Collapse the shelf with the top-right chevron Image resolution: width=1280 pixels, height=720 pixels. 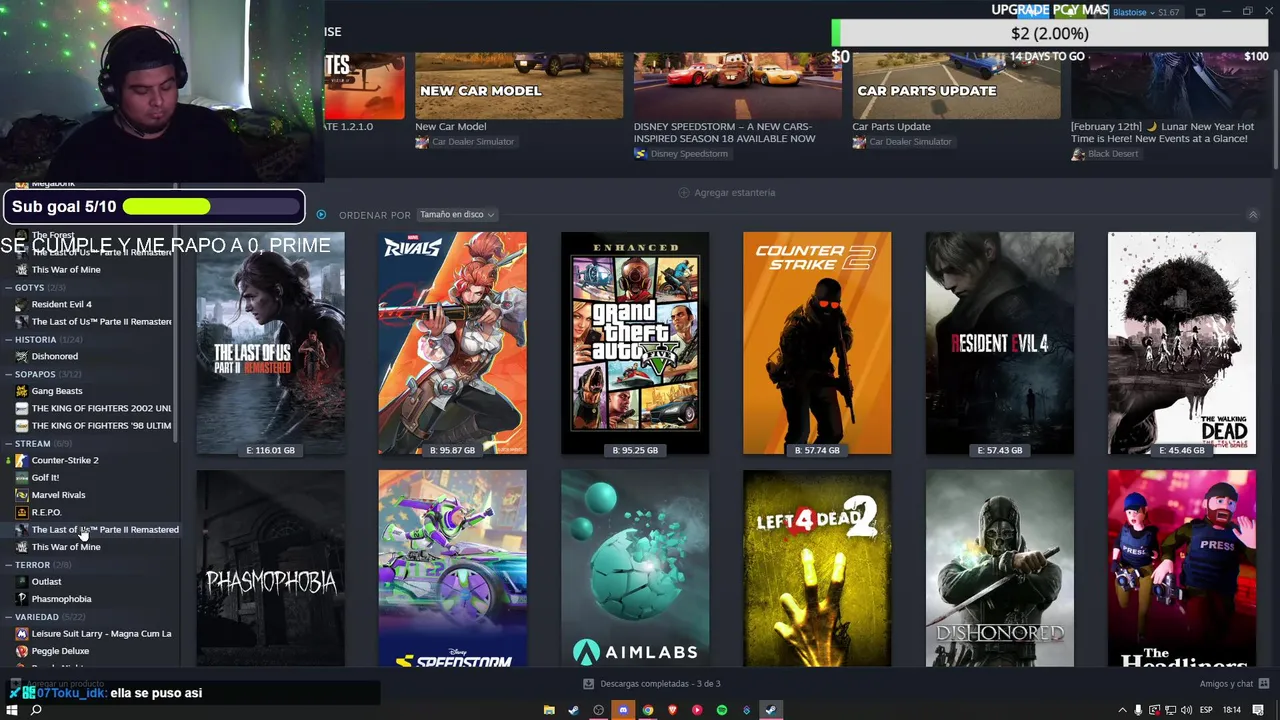point(1252,214)
